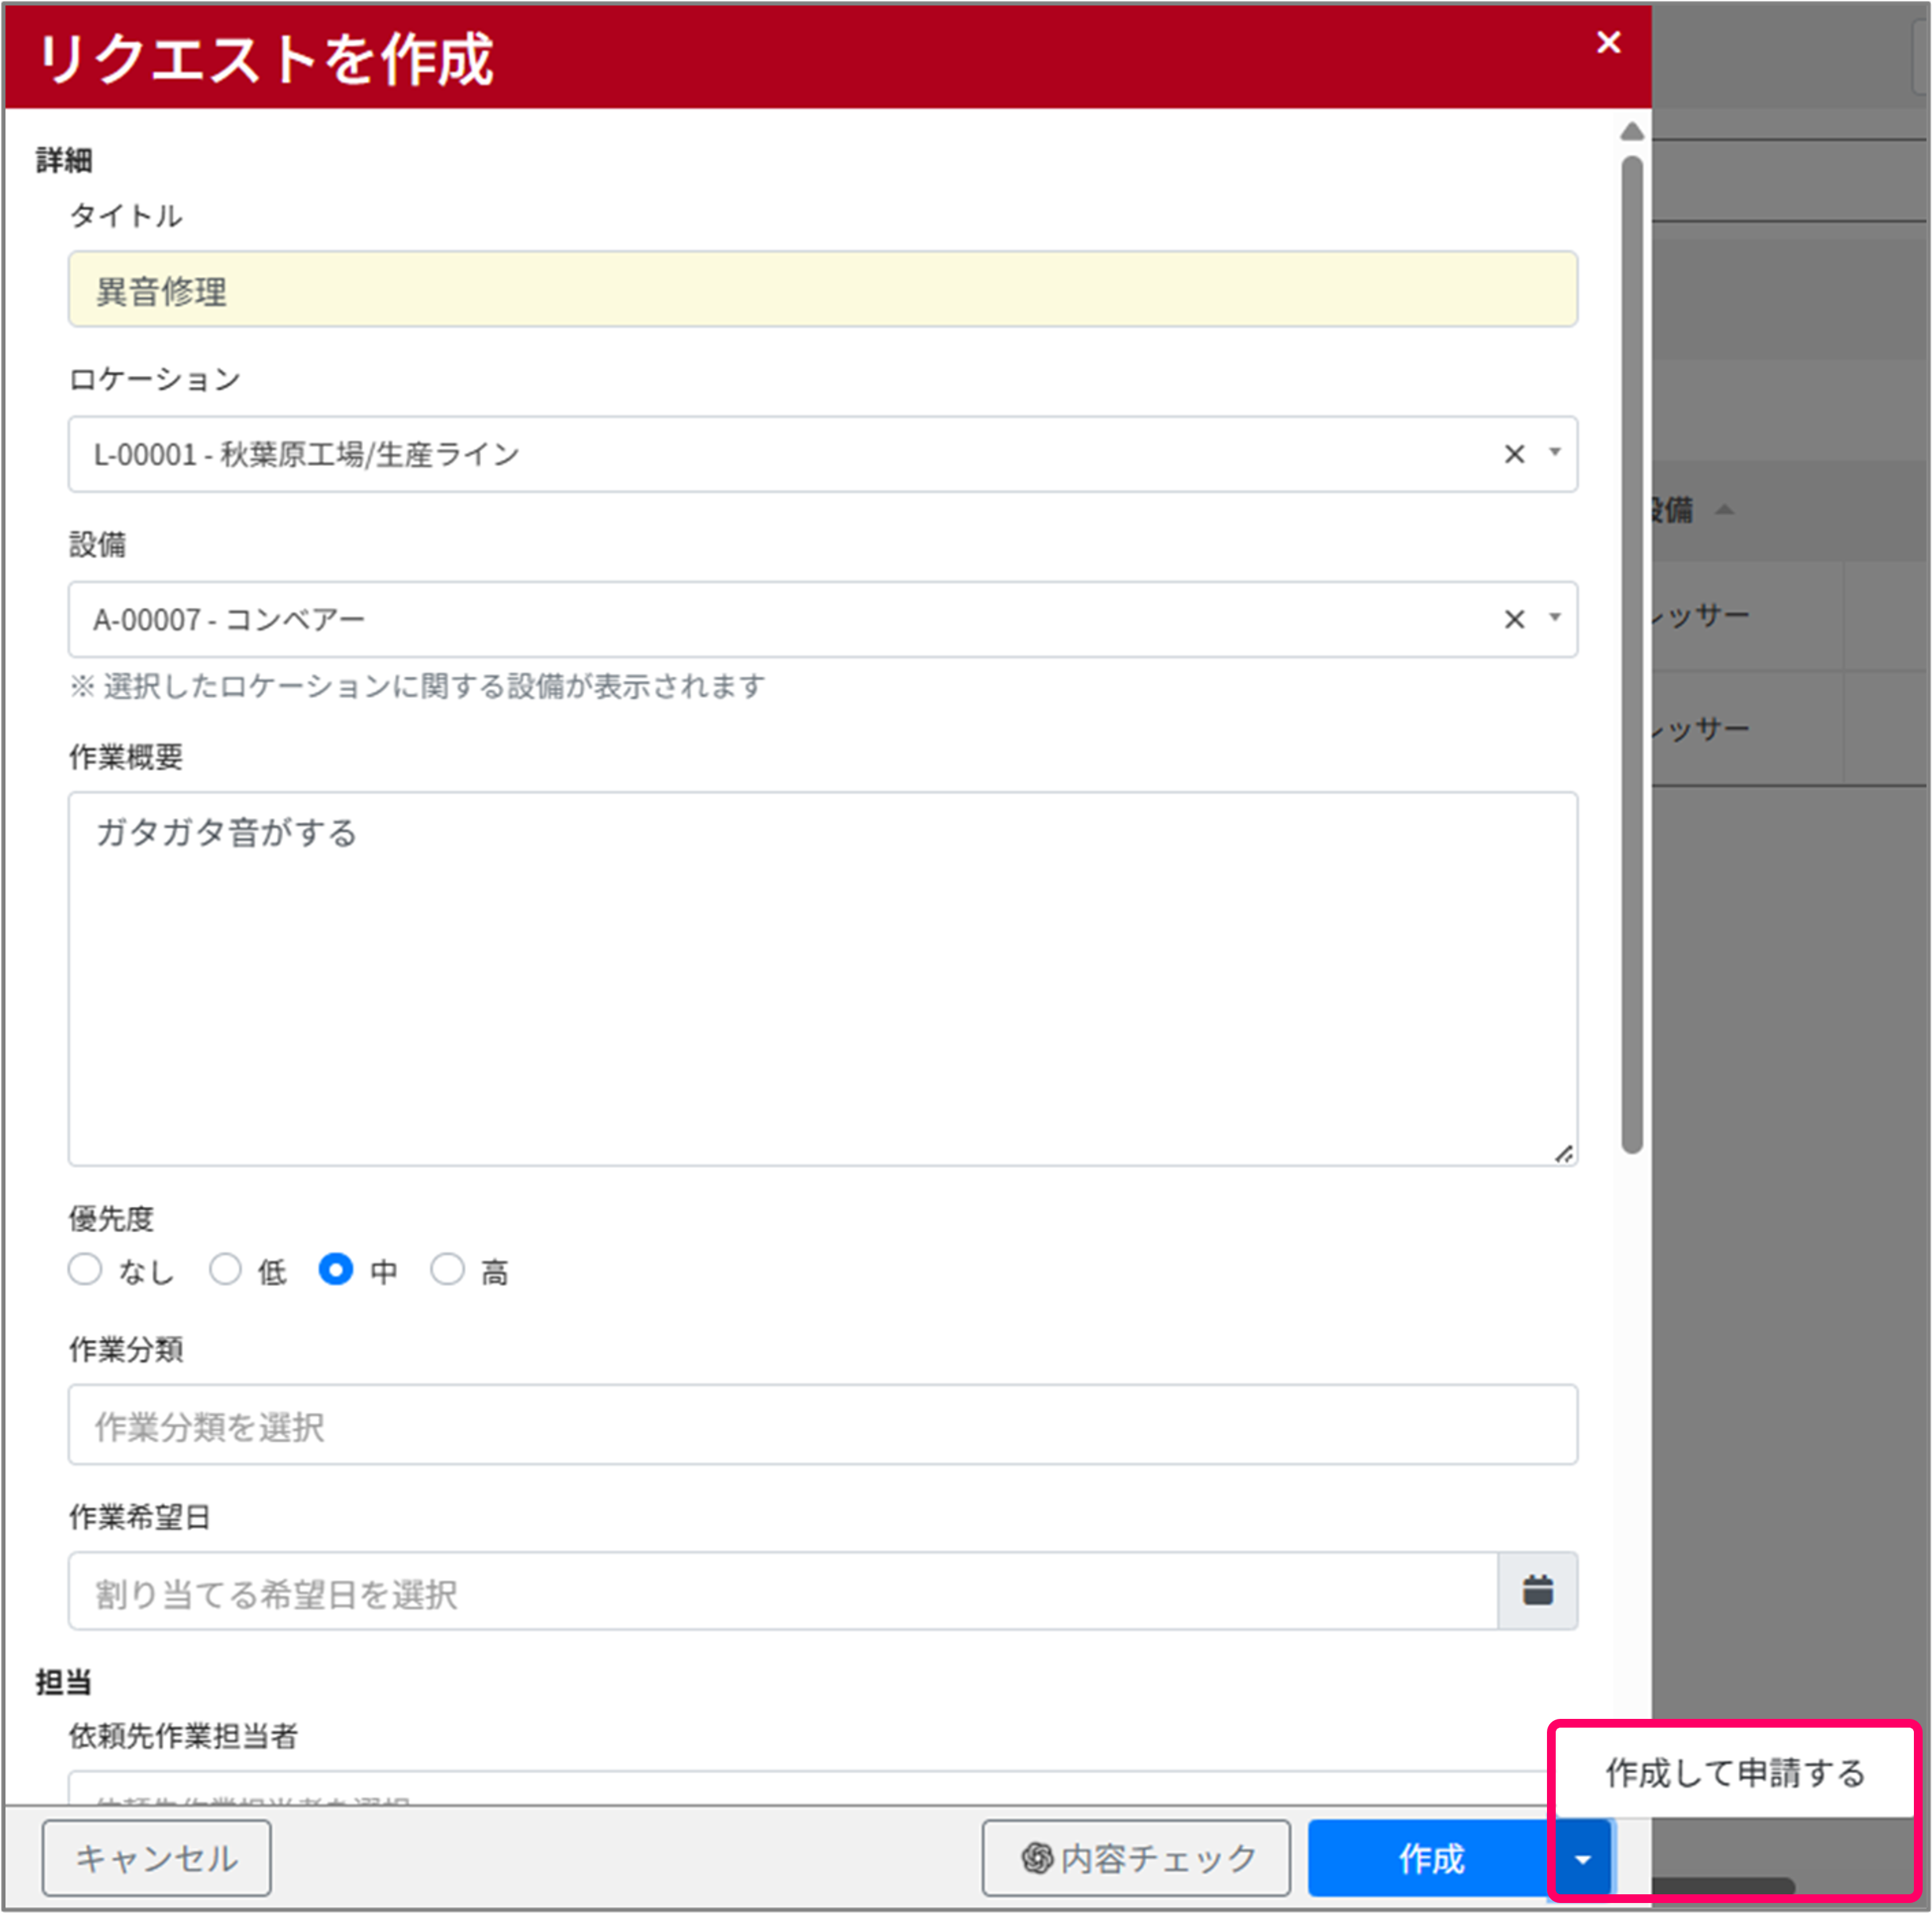Image resolution: width=1932 pixels, height=1913 pixels.
Task: Click the キャンセル button
Action: click(x=156, y=1858)
